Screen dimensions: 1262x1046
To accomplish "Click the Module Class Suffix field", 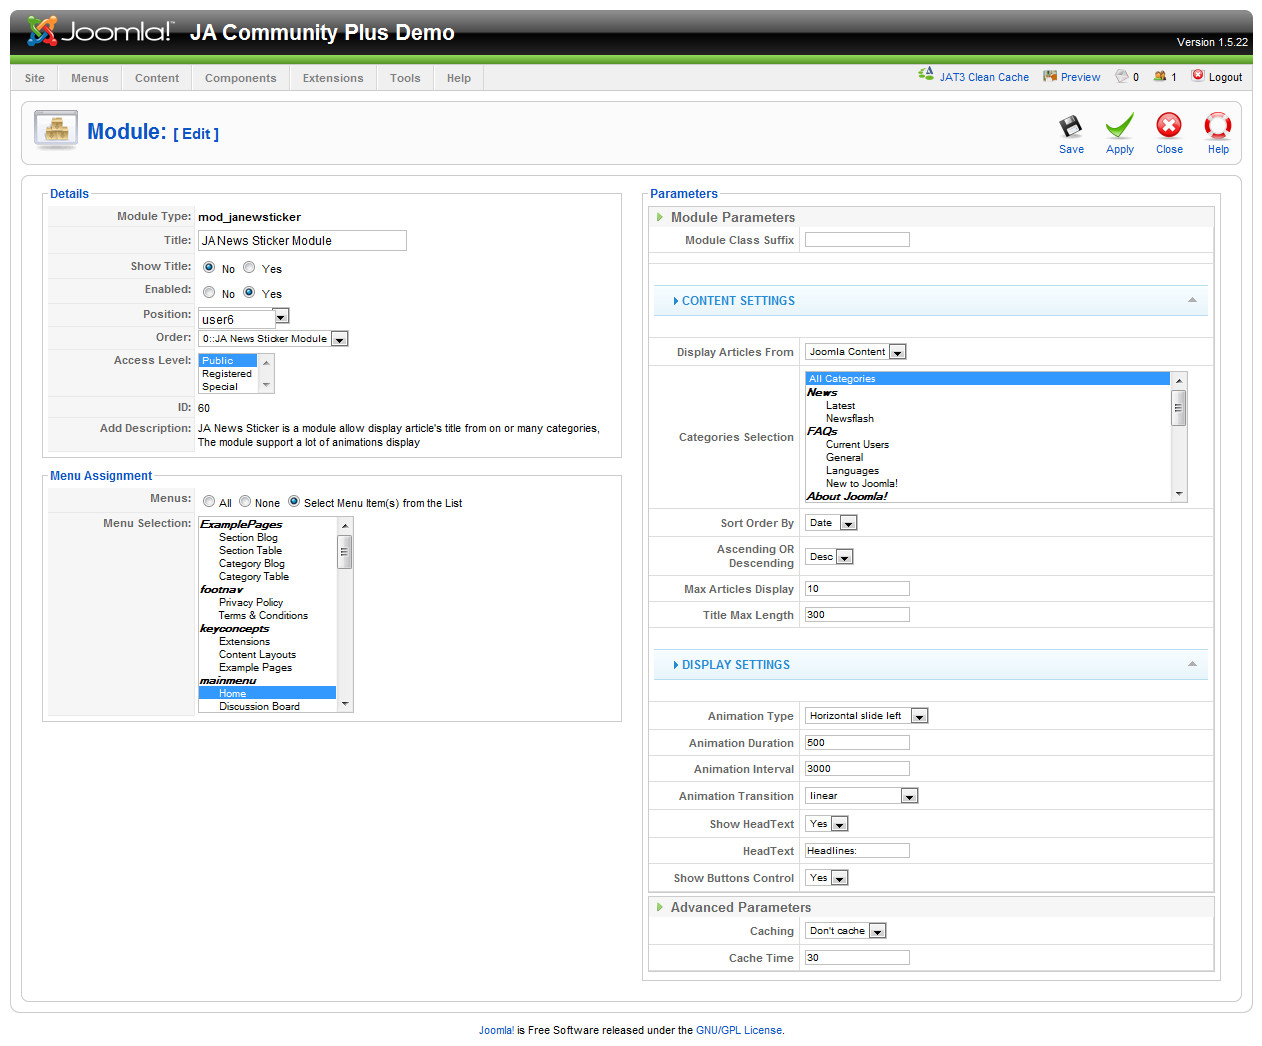I will [x=857, y=240].
